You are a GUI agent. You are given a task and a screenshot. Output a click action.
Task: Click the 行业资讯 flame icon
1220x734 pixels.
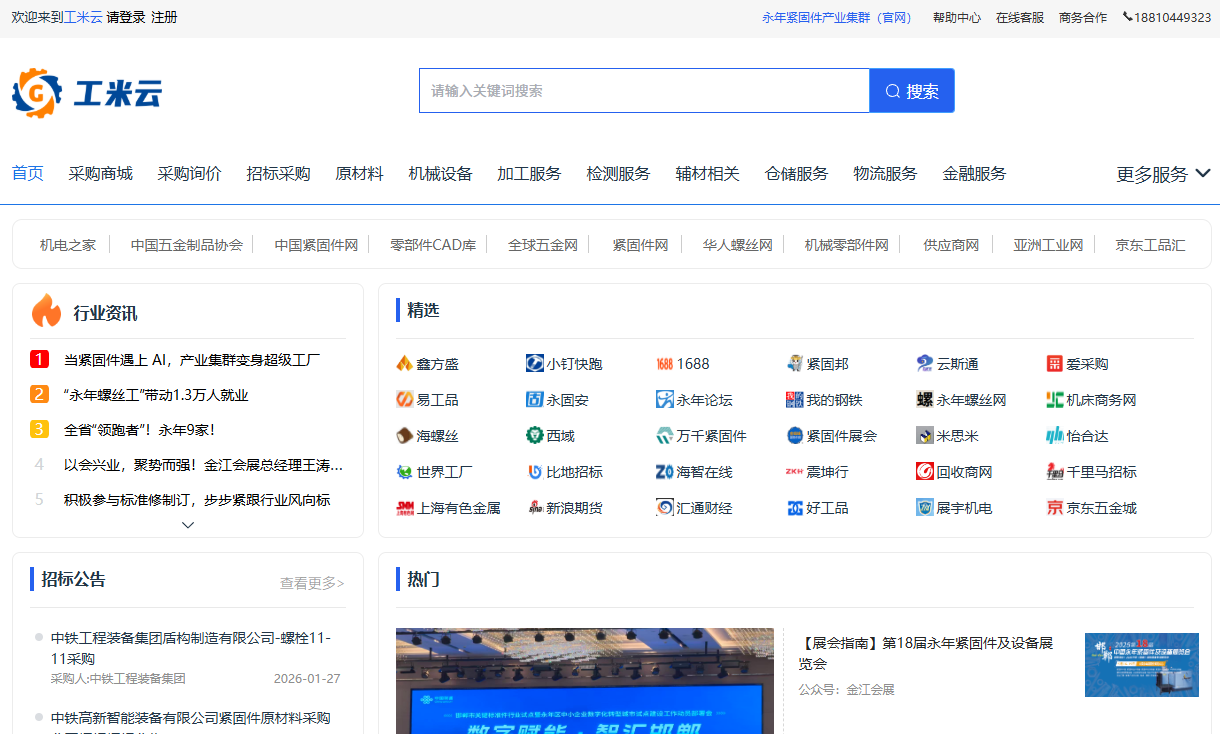[46, 312]
